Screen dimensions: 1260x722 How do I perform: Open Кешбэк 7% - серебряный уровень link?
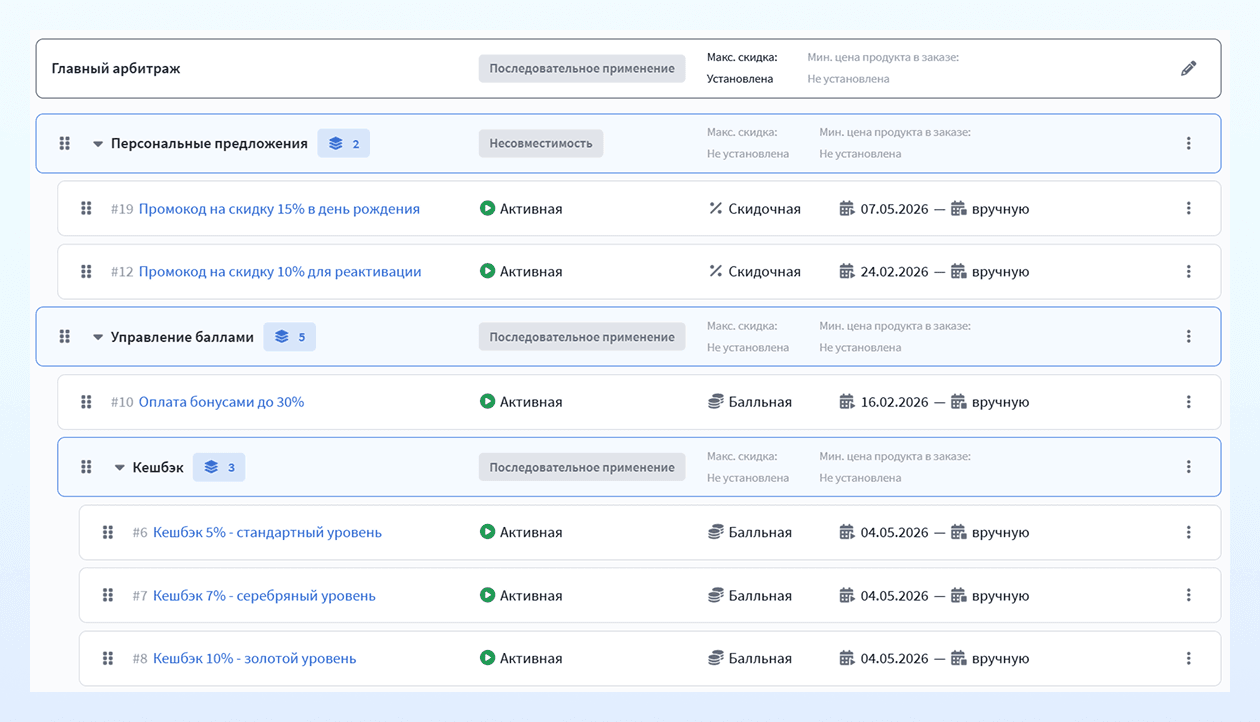[x=264, y=595]
